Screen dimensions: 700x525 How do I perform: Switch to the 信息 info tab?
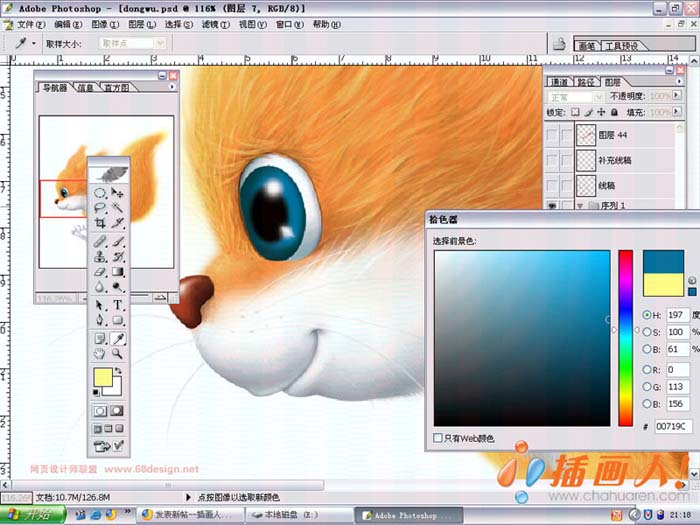click(85, 88)
